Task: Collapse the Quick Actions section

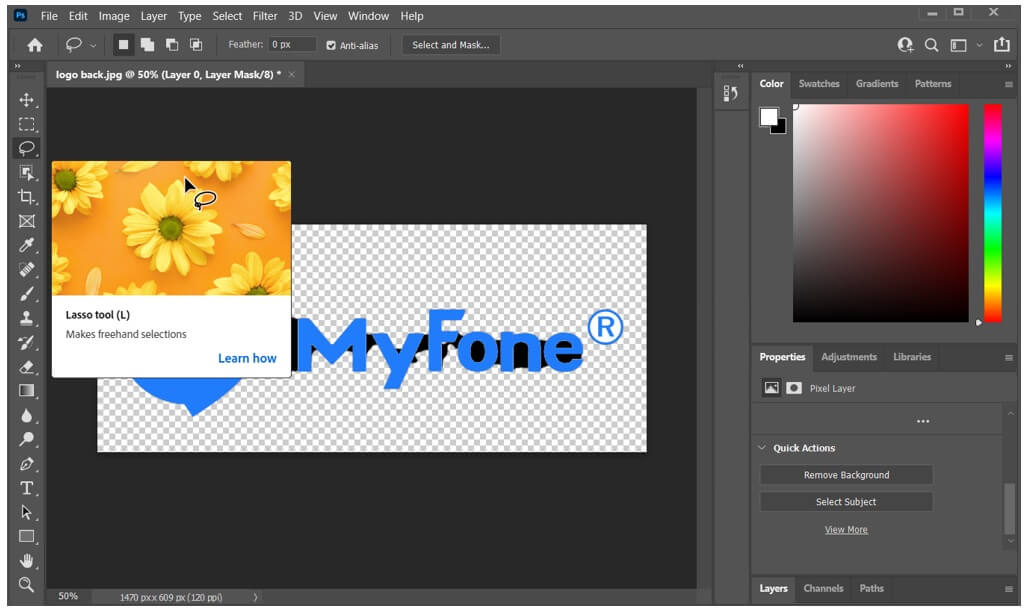Action: coord(764,448)
